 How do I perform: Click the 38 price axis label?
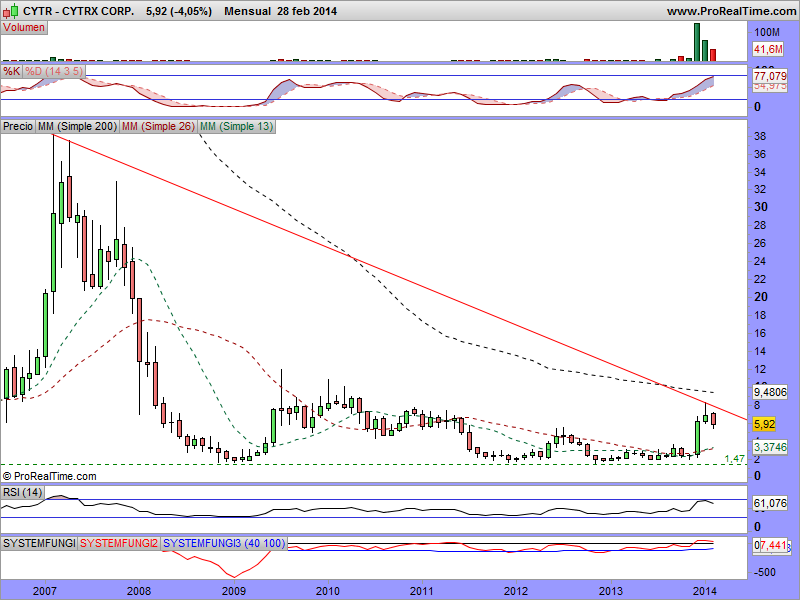coord(760,136)
